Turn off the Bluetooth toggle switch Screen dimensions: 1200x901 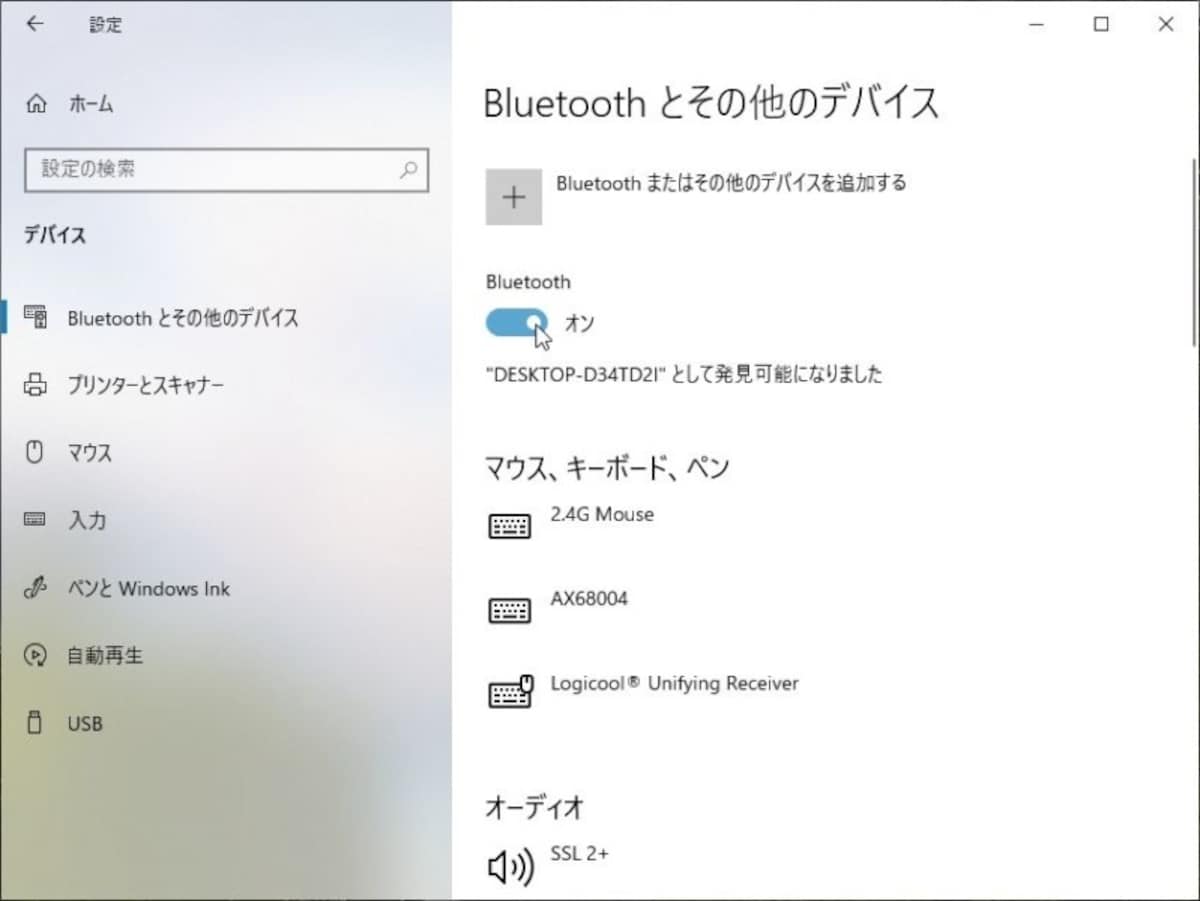pos(517,323)
